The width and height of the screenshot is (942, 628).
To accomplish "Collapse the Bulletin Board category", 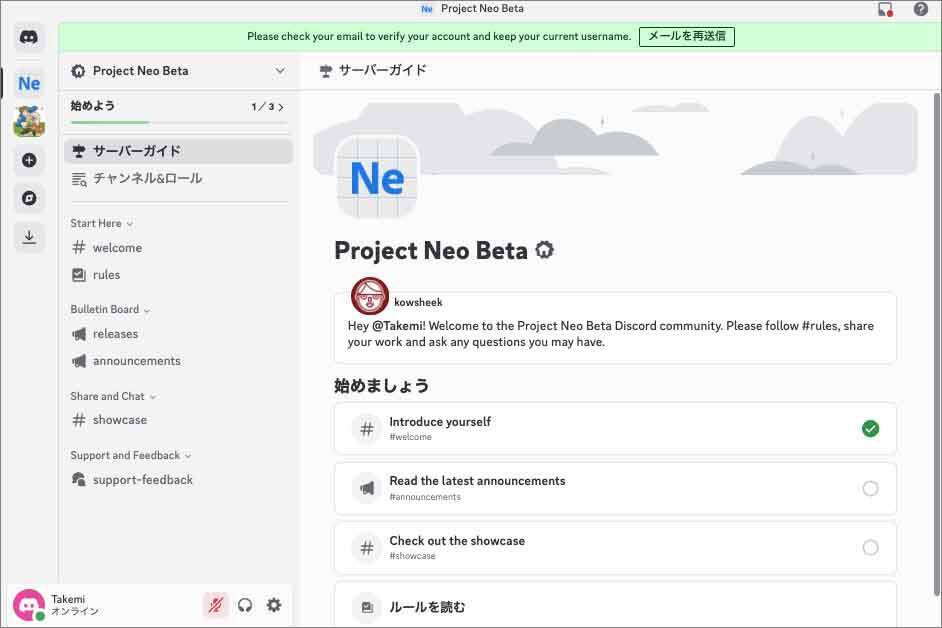I will click(x=110, y=310).
